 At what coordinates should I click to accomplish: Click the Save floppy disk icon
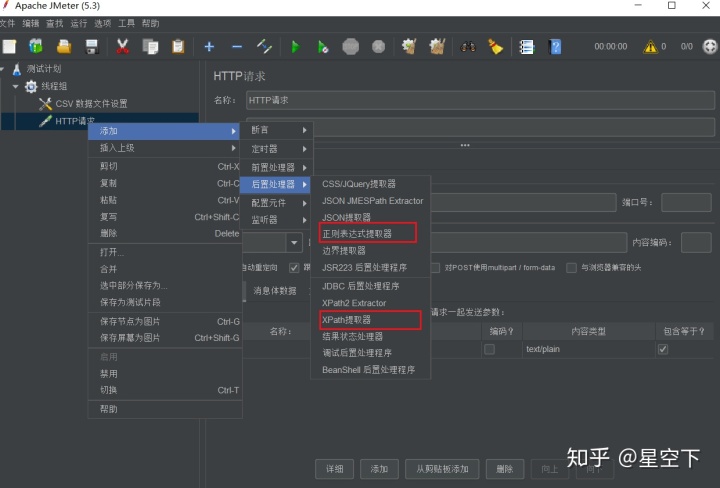pos(92,46)
